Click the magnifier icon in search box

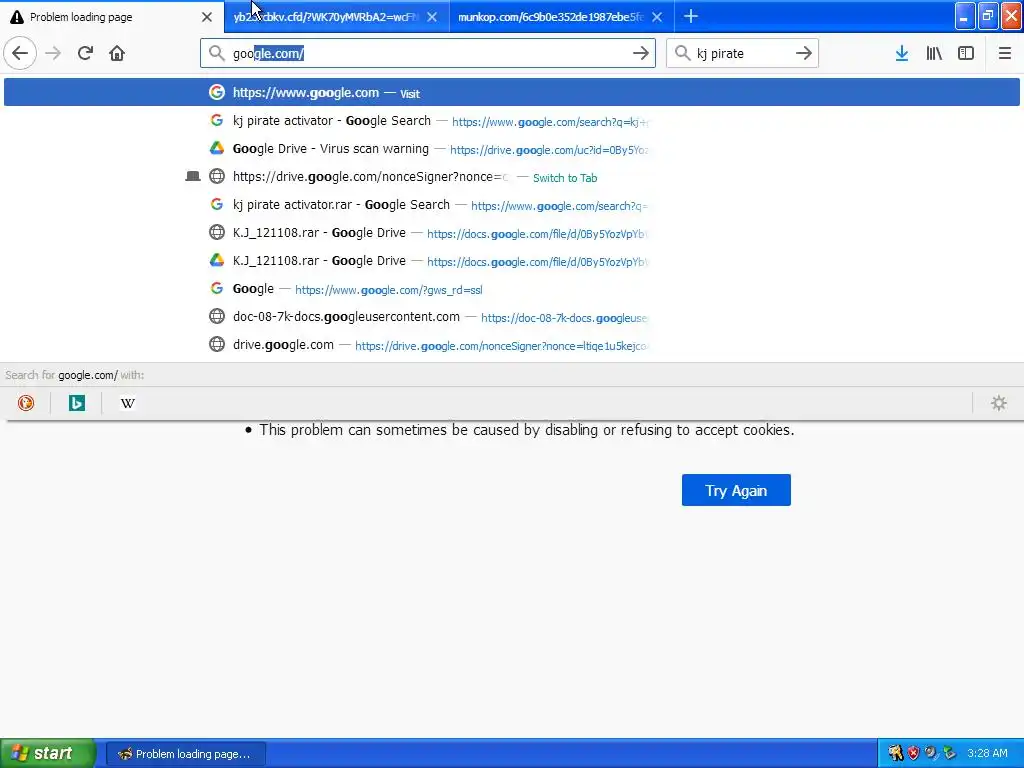[x=682, y=53]
